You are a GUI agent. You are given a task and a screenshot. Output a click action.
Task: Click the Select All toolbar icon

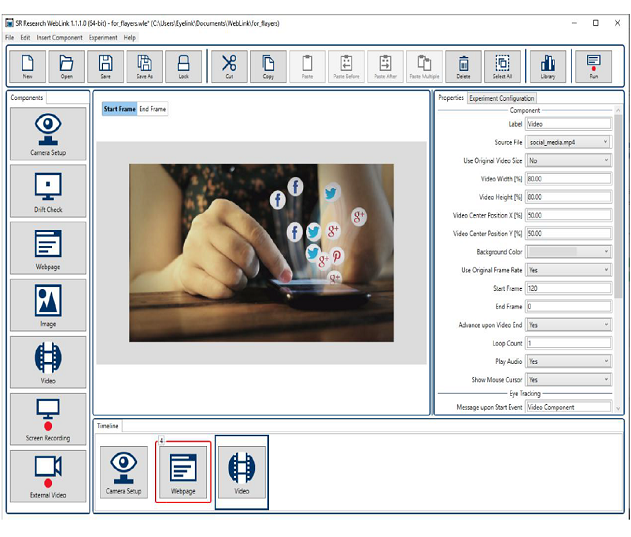click(x=502, y=66)
